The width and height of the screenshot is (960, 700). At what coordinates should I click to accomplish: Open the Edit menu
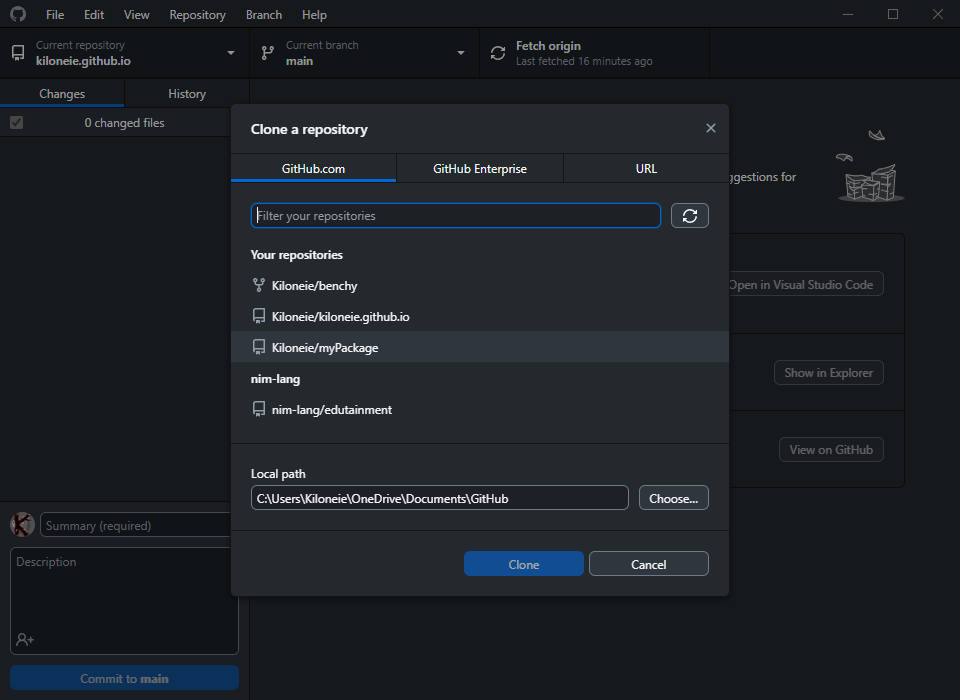pyautogui.click(x=94, y=15)
